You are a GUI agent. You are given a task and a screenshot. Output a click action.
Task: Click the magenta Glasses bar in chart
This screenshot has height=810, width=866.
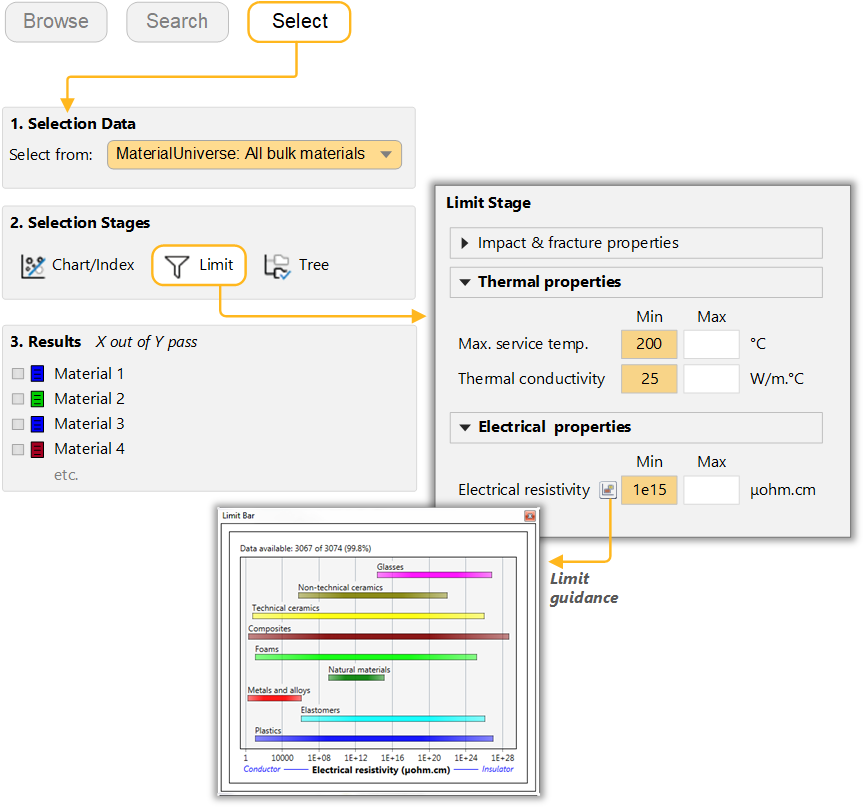pyautogui.click(x=434, y=575)
